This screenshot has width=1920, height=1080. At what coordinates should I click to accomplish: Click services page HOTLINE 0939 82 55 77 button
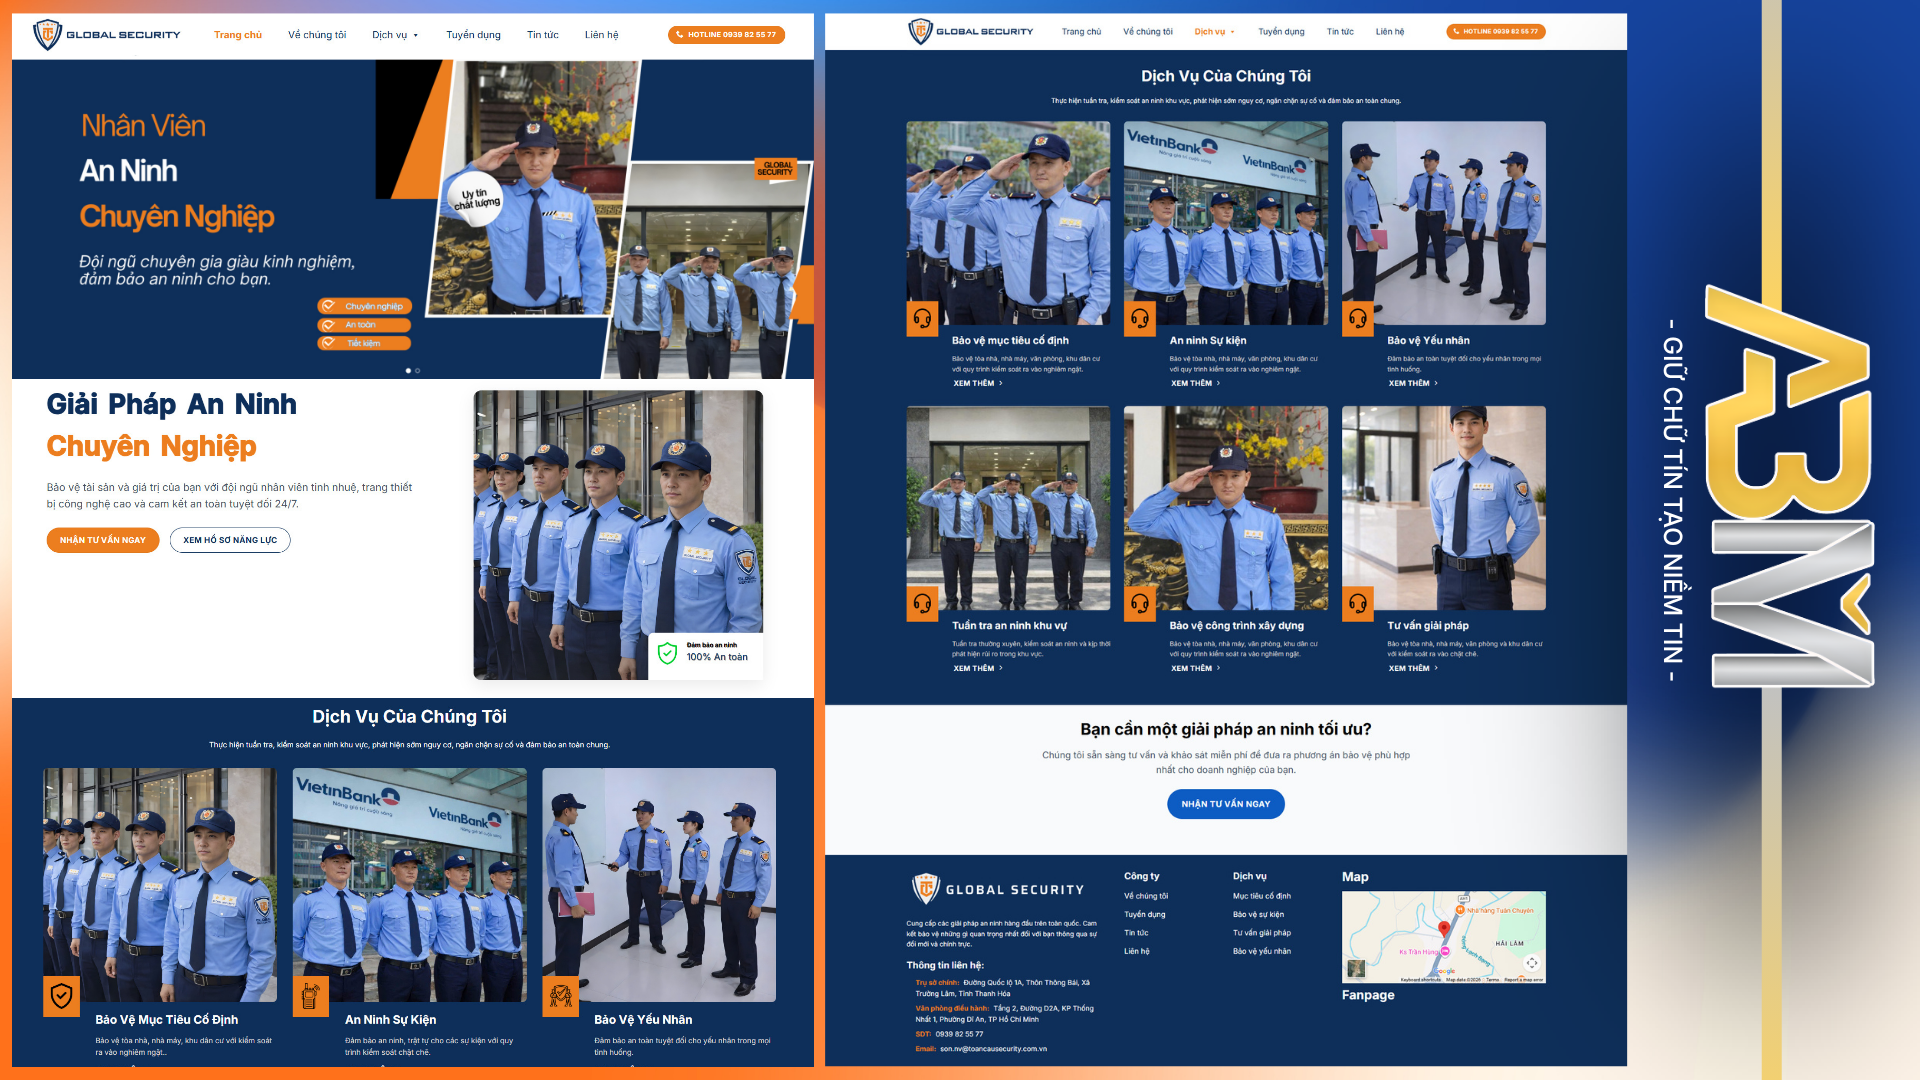point(1496,32)
